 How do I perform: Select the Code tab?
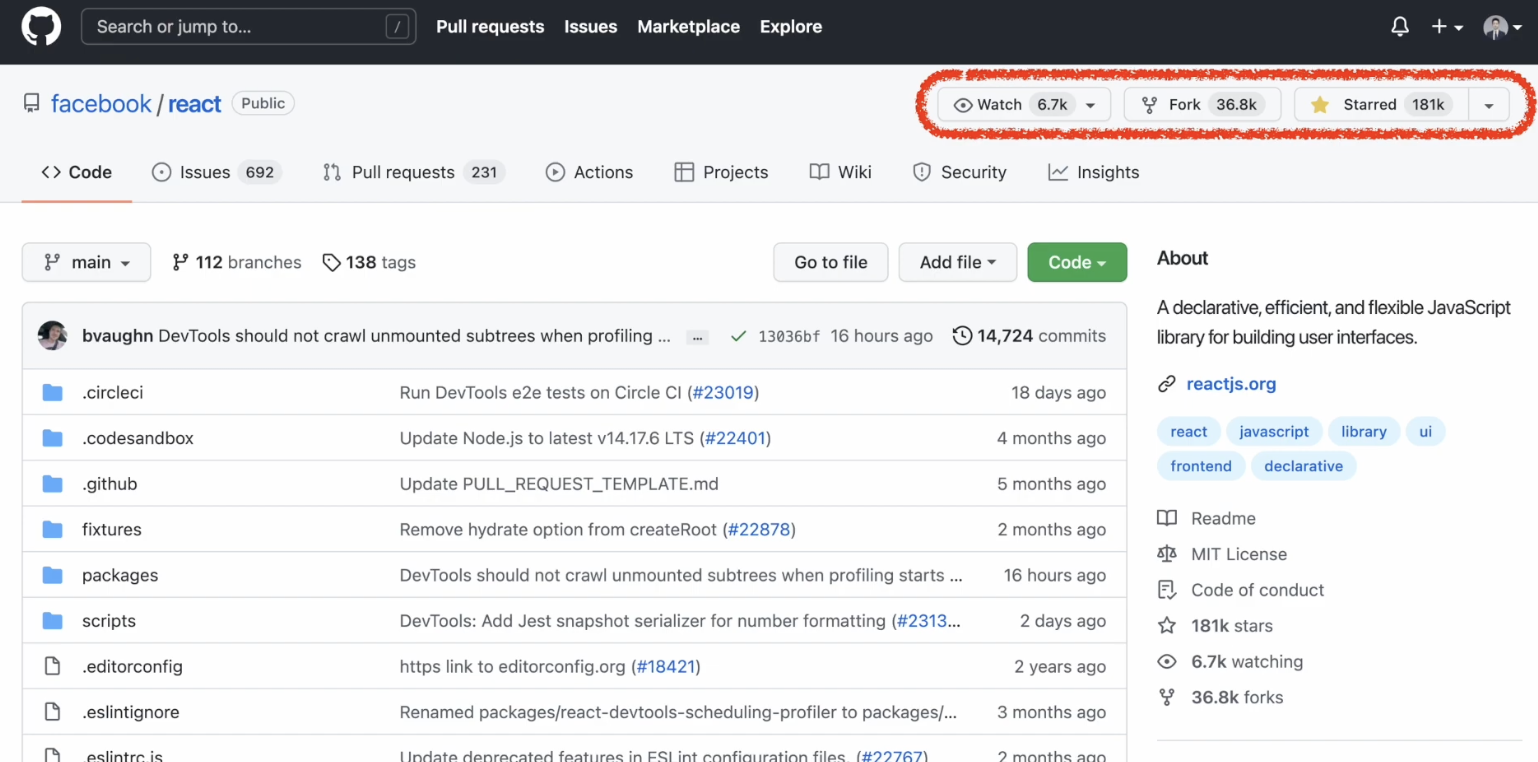pyautogui.click(x=77, y=172)
